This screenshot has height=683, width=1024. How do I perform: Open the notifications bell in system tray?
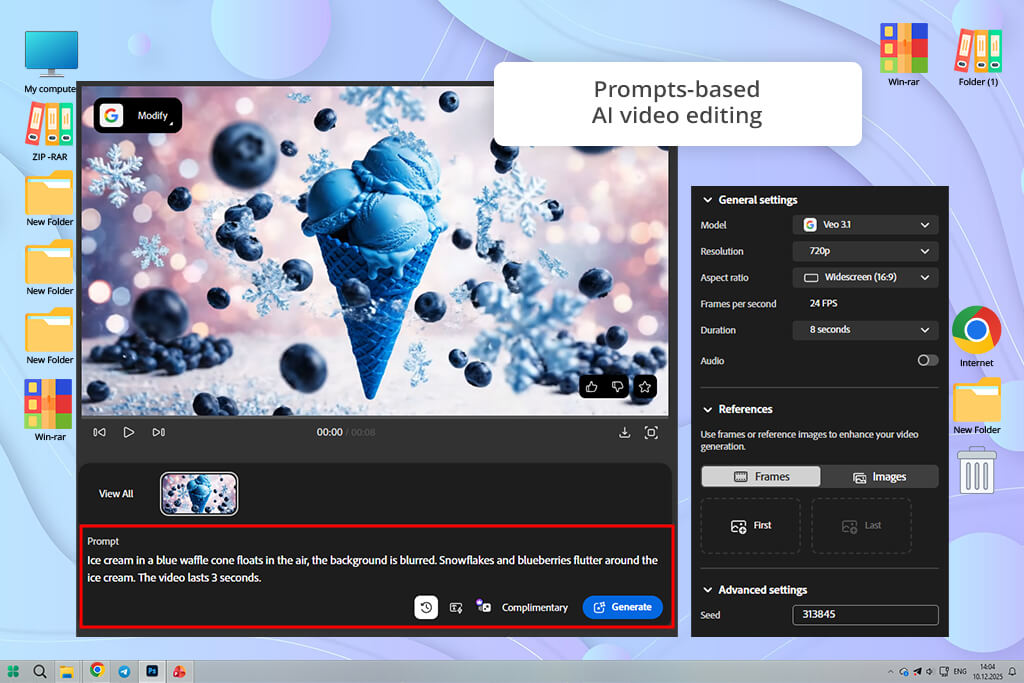click(1012, 671)
